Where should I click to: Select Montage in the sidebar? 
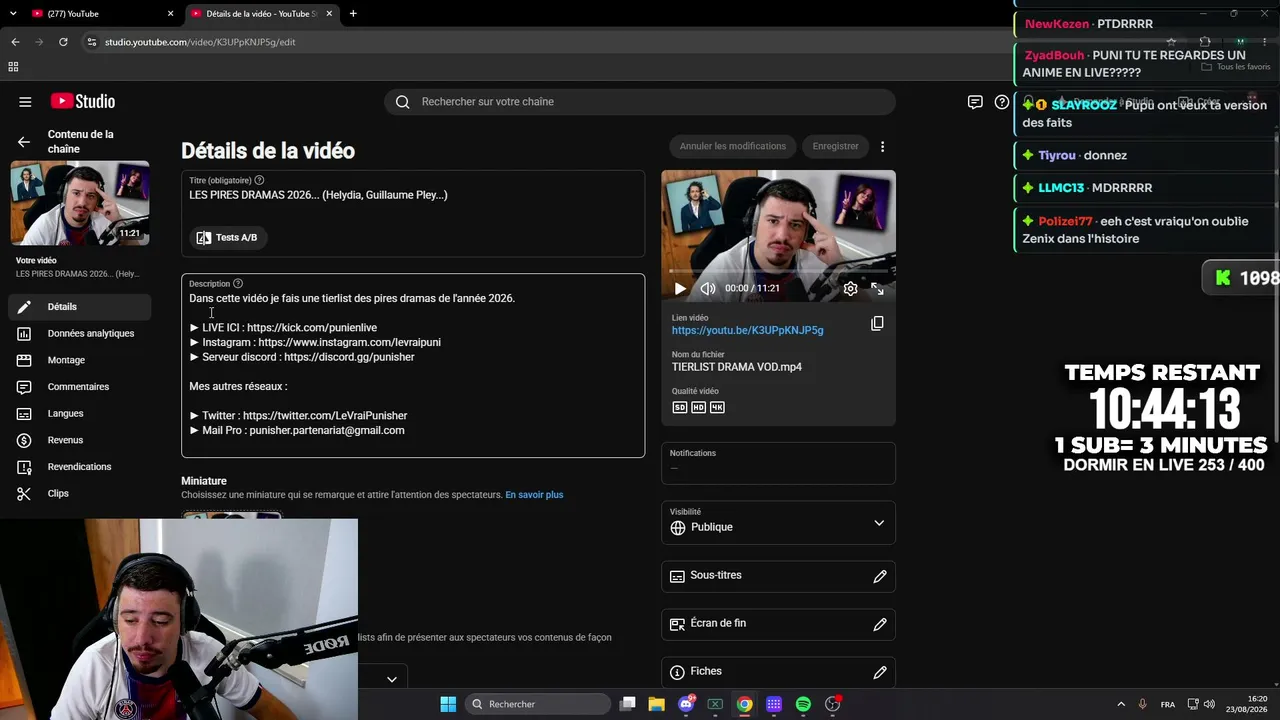pyautogui.click(x=80, y=360)
